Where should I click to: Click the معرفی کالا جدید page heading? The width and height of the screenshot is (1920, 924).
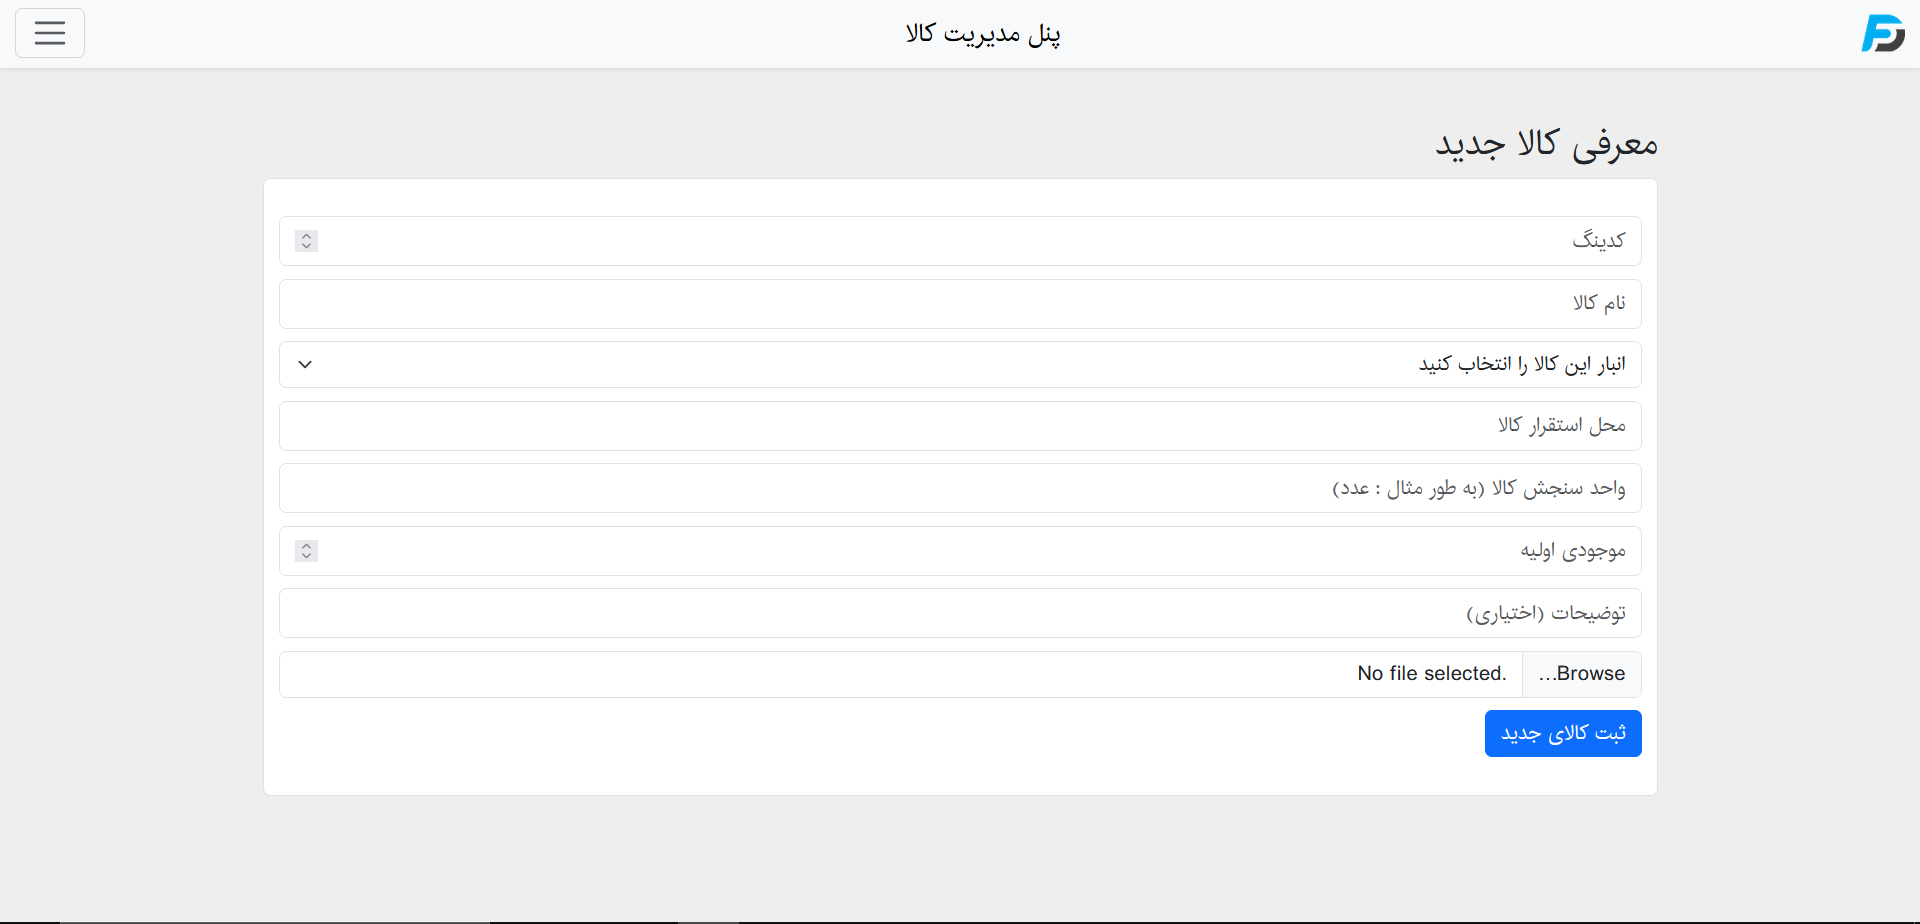pyautogui.click(x=1546, y=144)
